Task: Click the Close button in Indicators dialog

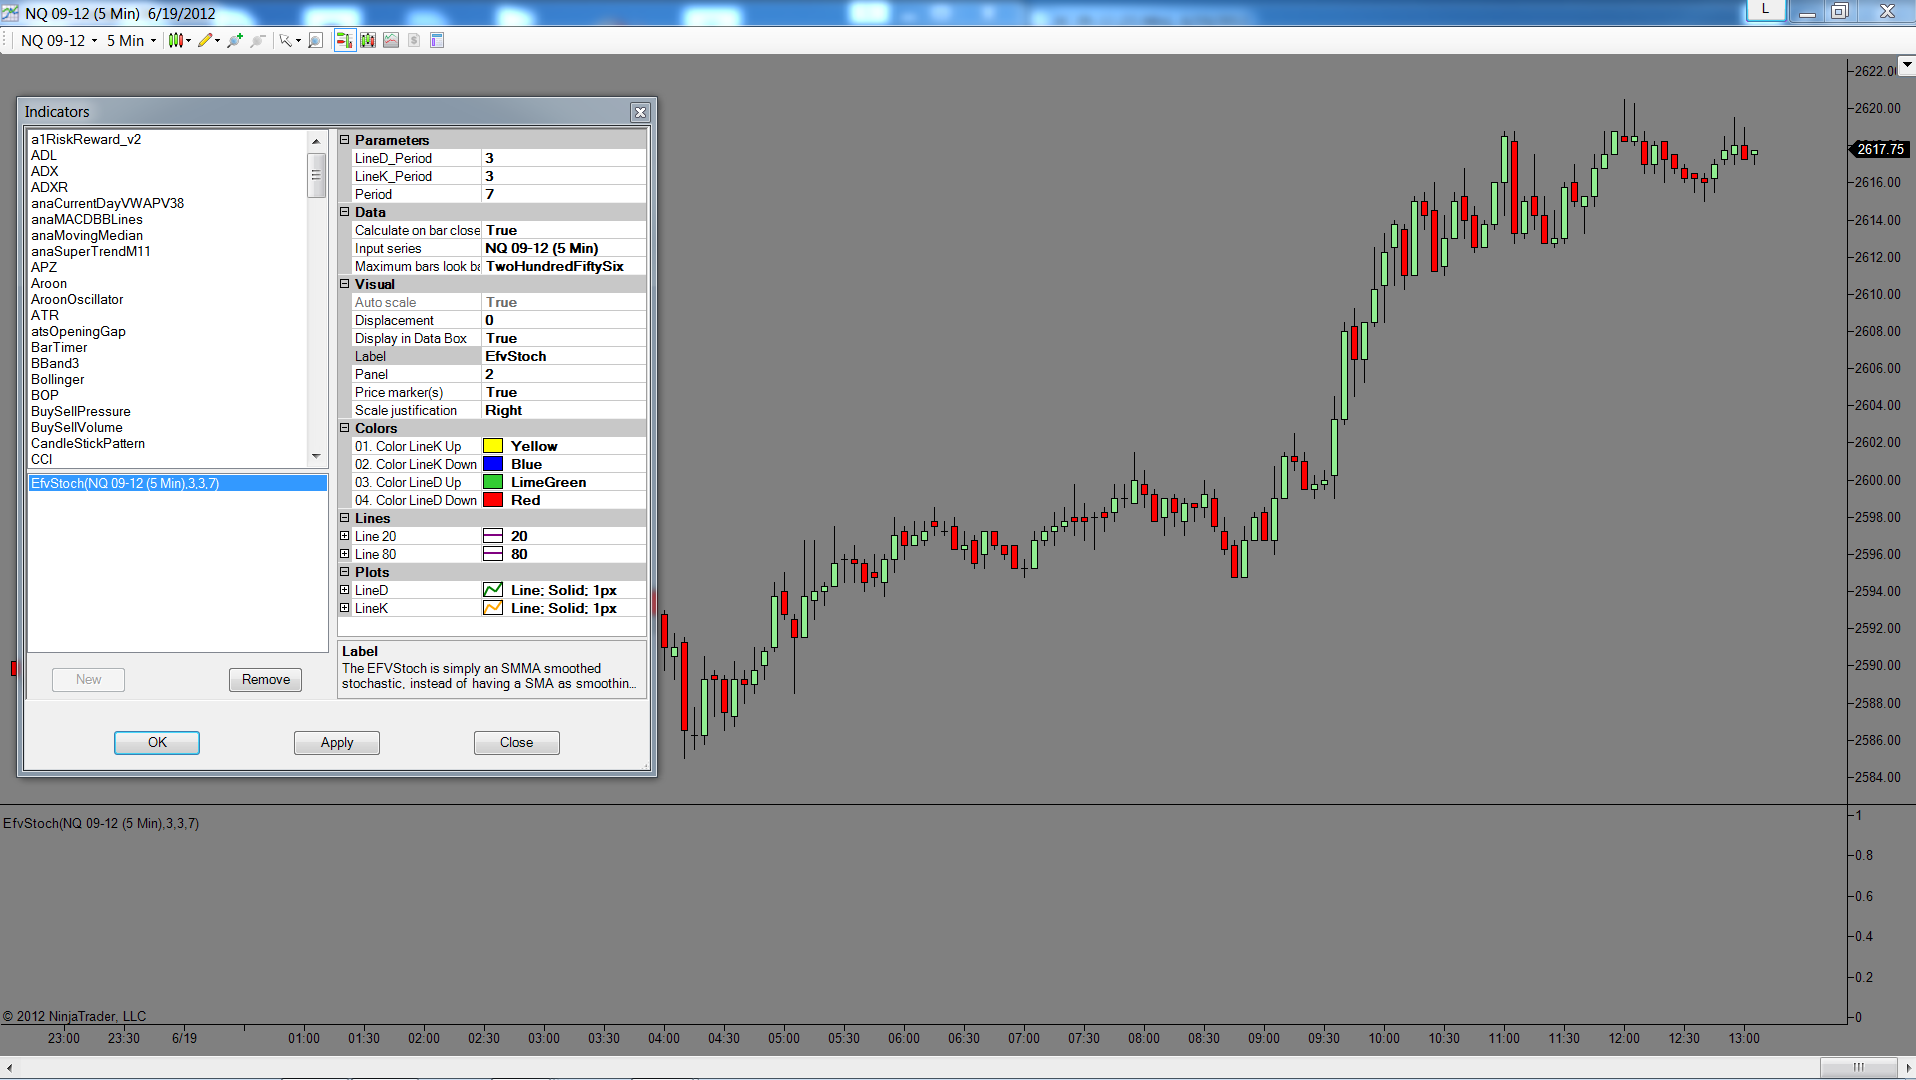Action: (517, 743)
